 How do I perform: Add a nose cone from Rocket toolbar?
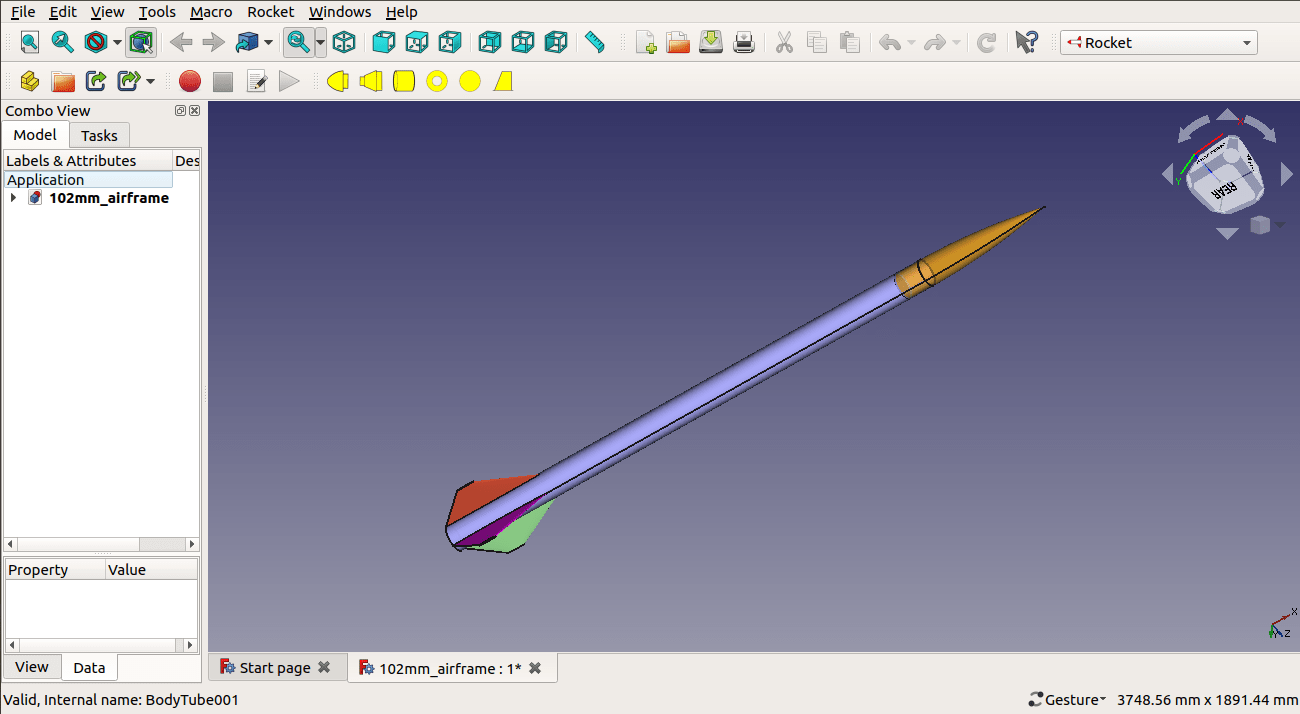[x=337, y=81]
